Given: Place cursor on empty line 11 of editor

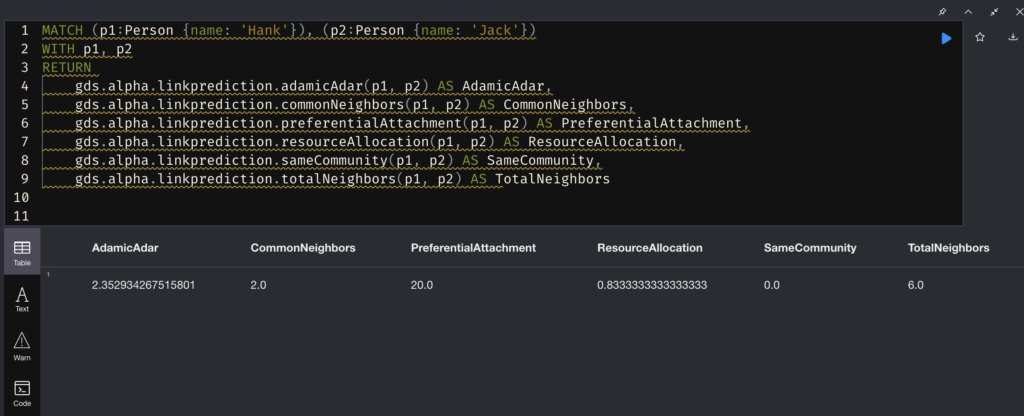Looking at the screenshot, I should pyautogui.click(x=300, y=216).
